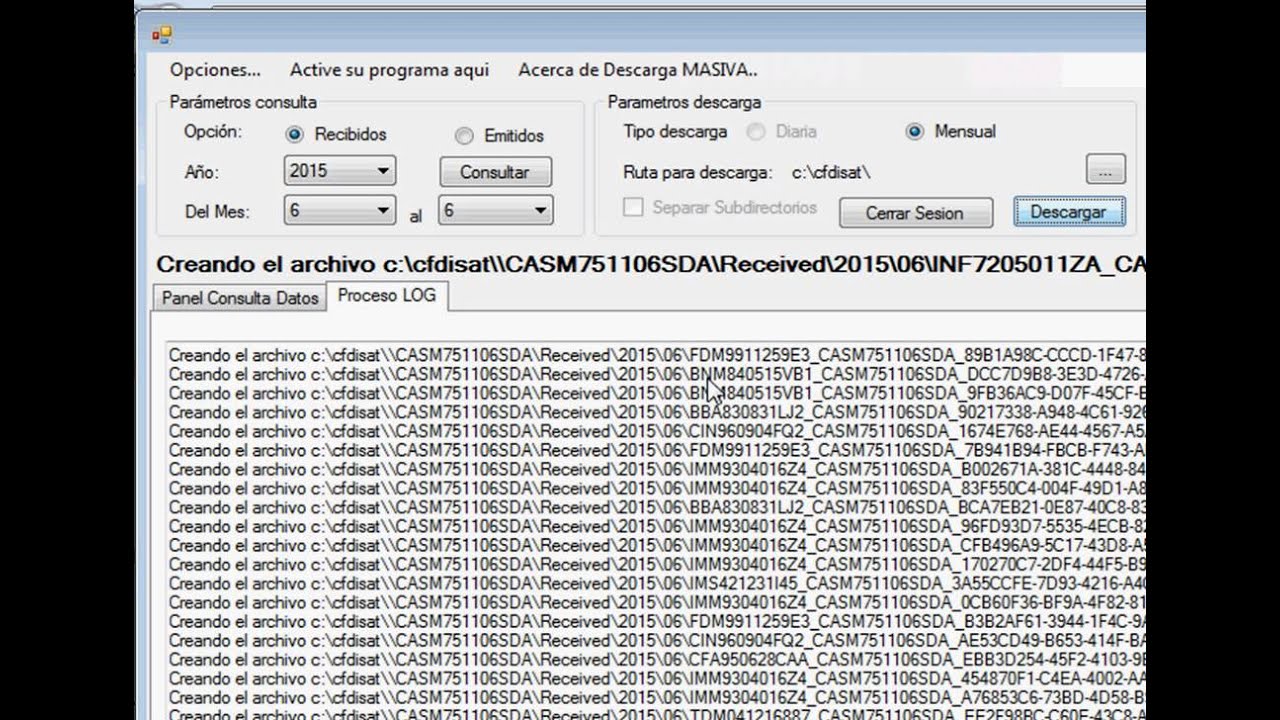Select log line containing 1674E768-AE44-4567
This screenshot has width=1280, height=720.
pyautogui.click(x=657, y=431)
